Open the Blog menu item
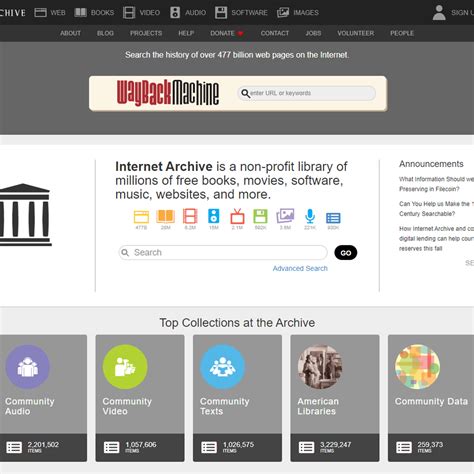474x474 pixels. (105, 33)
